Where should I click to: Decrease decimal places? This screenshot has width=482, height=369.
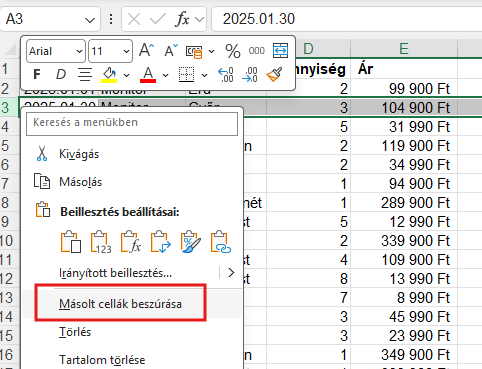[x=250, y=75]
